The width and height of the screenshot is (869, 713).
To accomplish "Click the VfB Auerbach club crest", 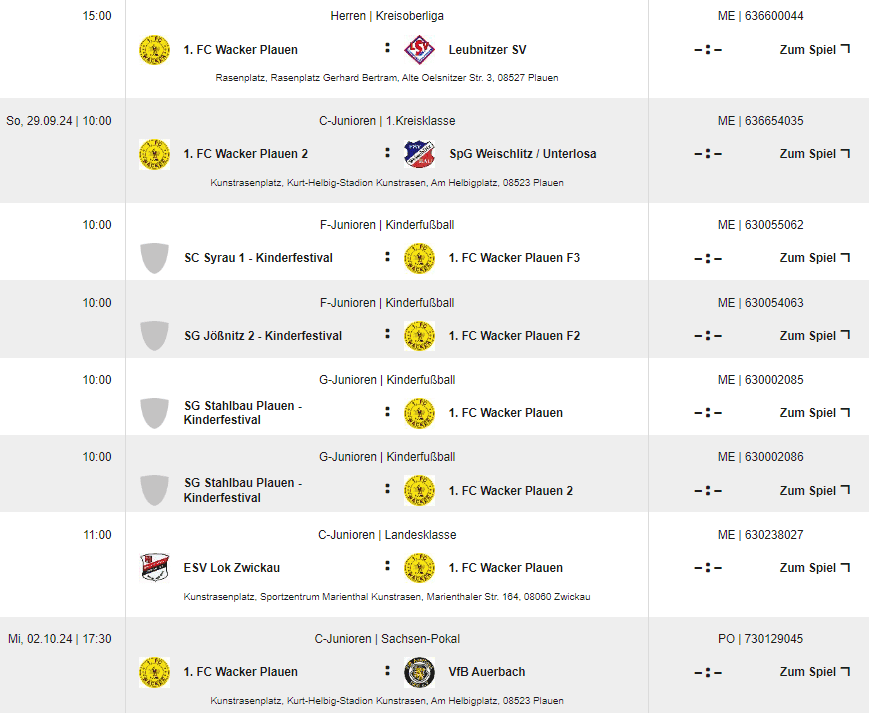I will [420, 672].
